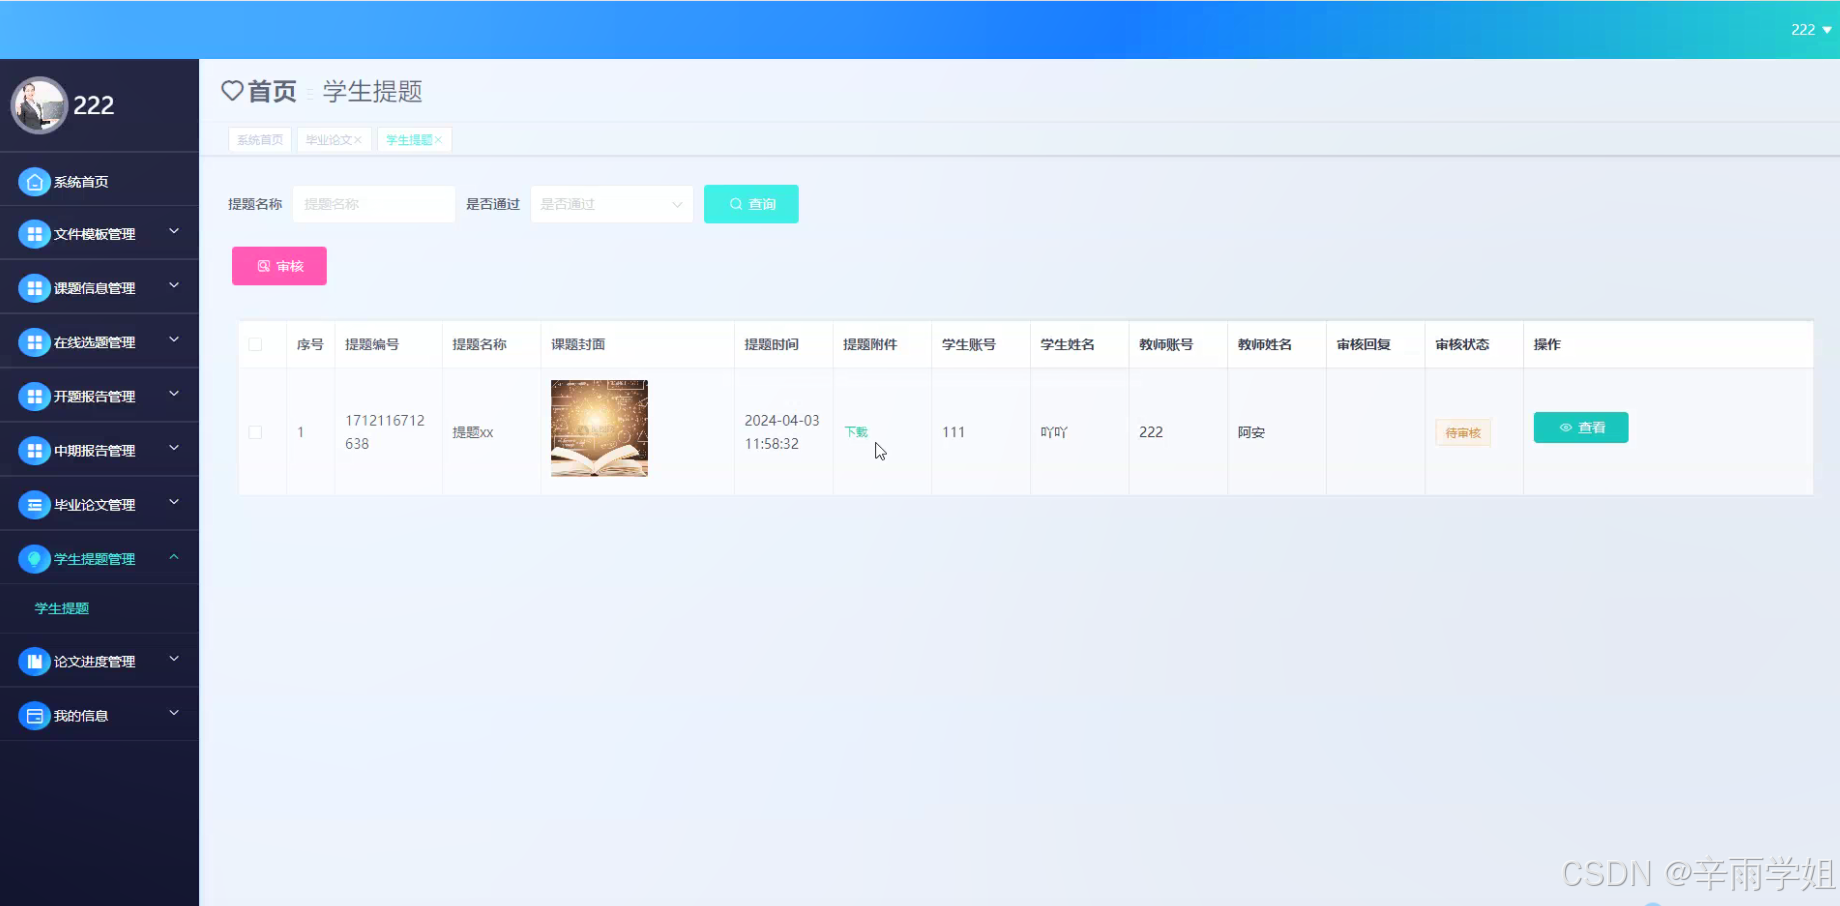Open the 毕业论文管理 sidebar icon
The height and width of the screenshot is (906, 1840).
tap(35, 503)
